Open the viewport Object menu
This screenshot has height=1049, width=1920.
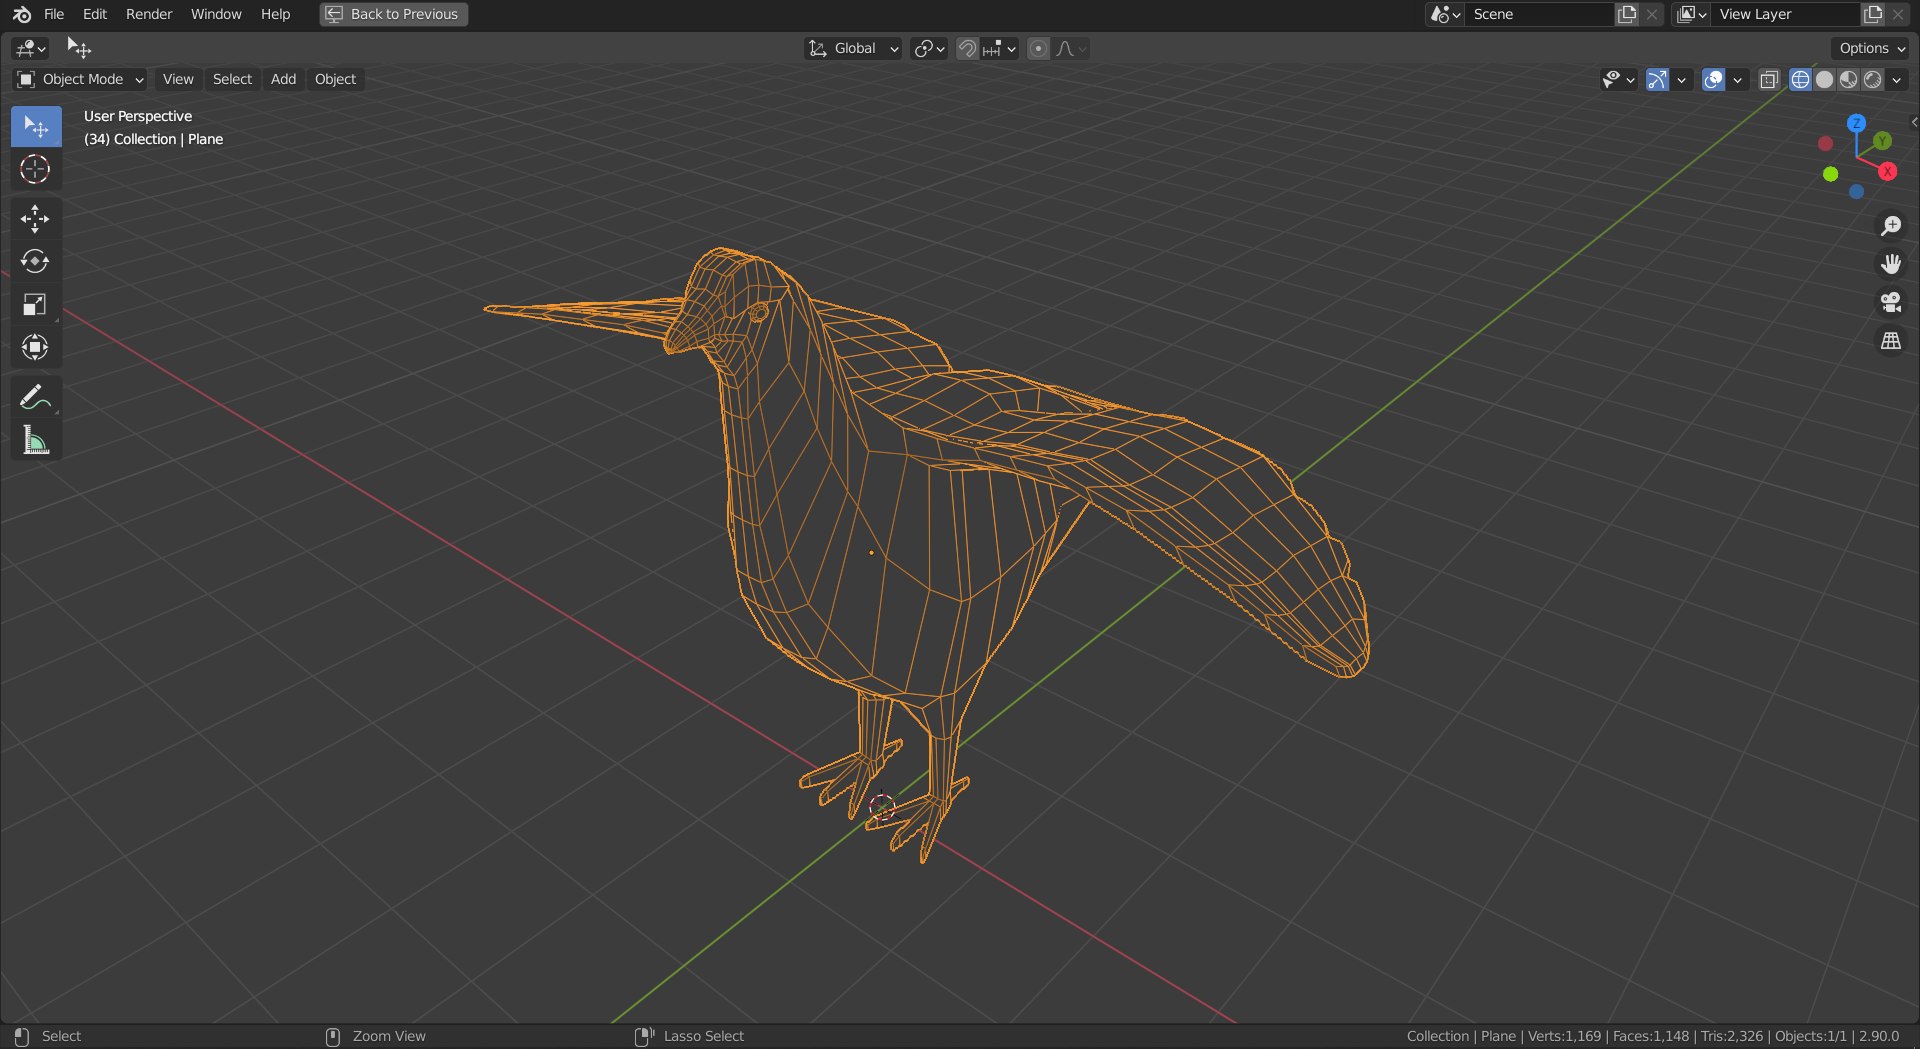(x=335, y=79)
